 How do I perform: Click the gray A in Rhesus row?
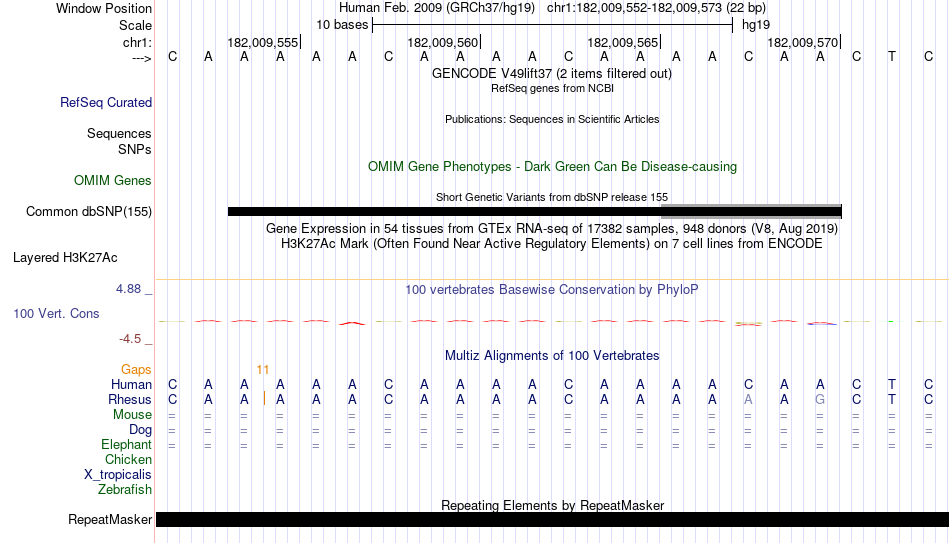[748, 399]
